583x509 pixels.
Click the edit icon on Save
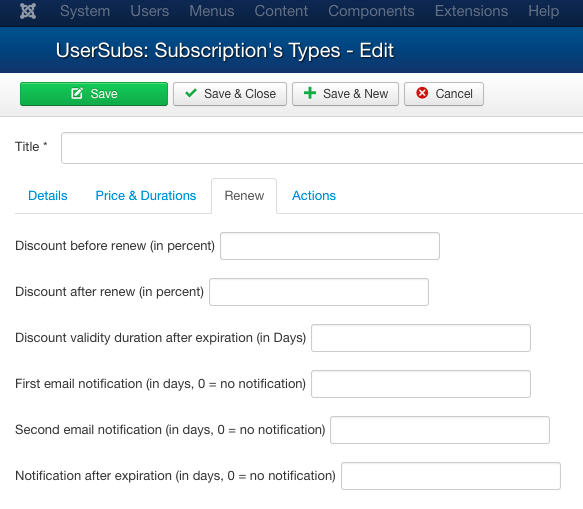pyautogui.click(x=77, y=93)
